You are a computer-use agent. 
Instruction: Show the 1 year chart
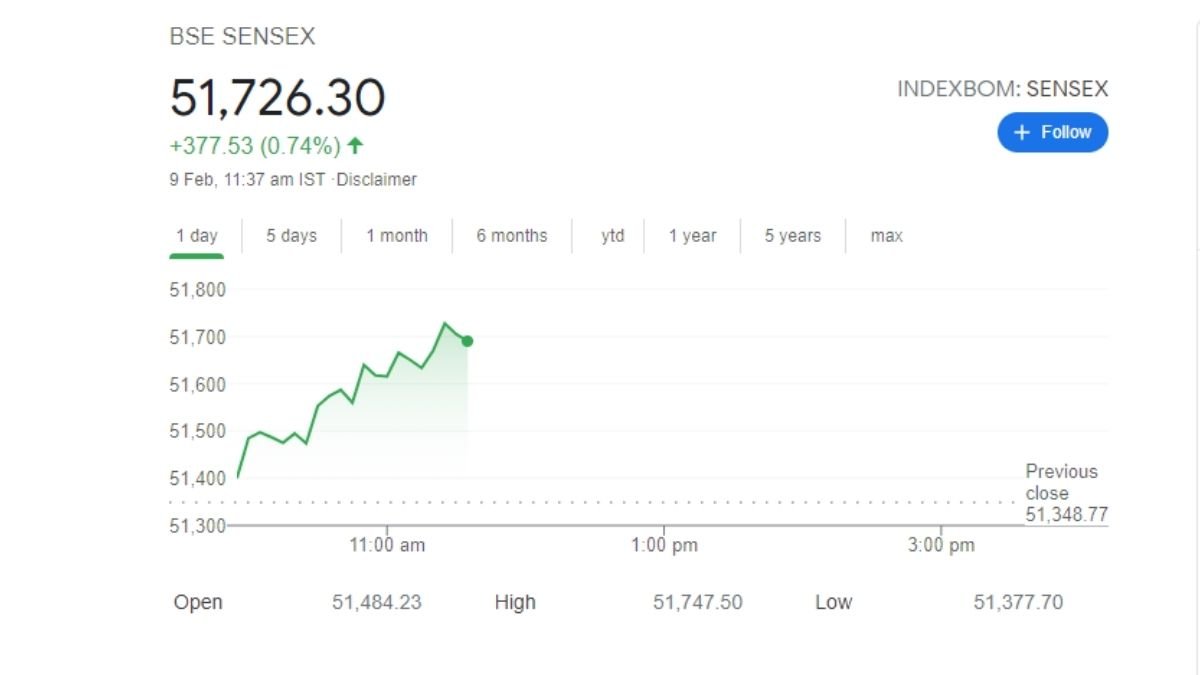pyautogui.click(x=691, y=236)
